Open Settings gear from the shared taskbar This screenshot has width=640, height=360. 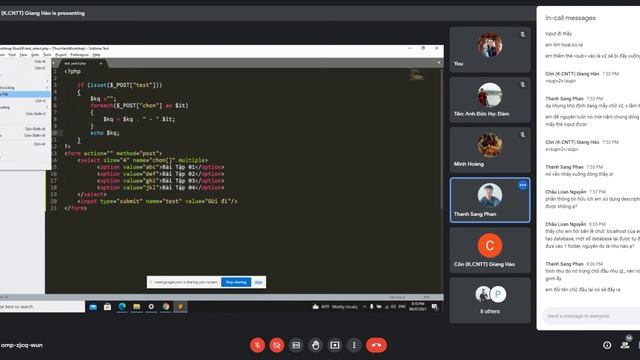[151, 307]
